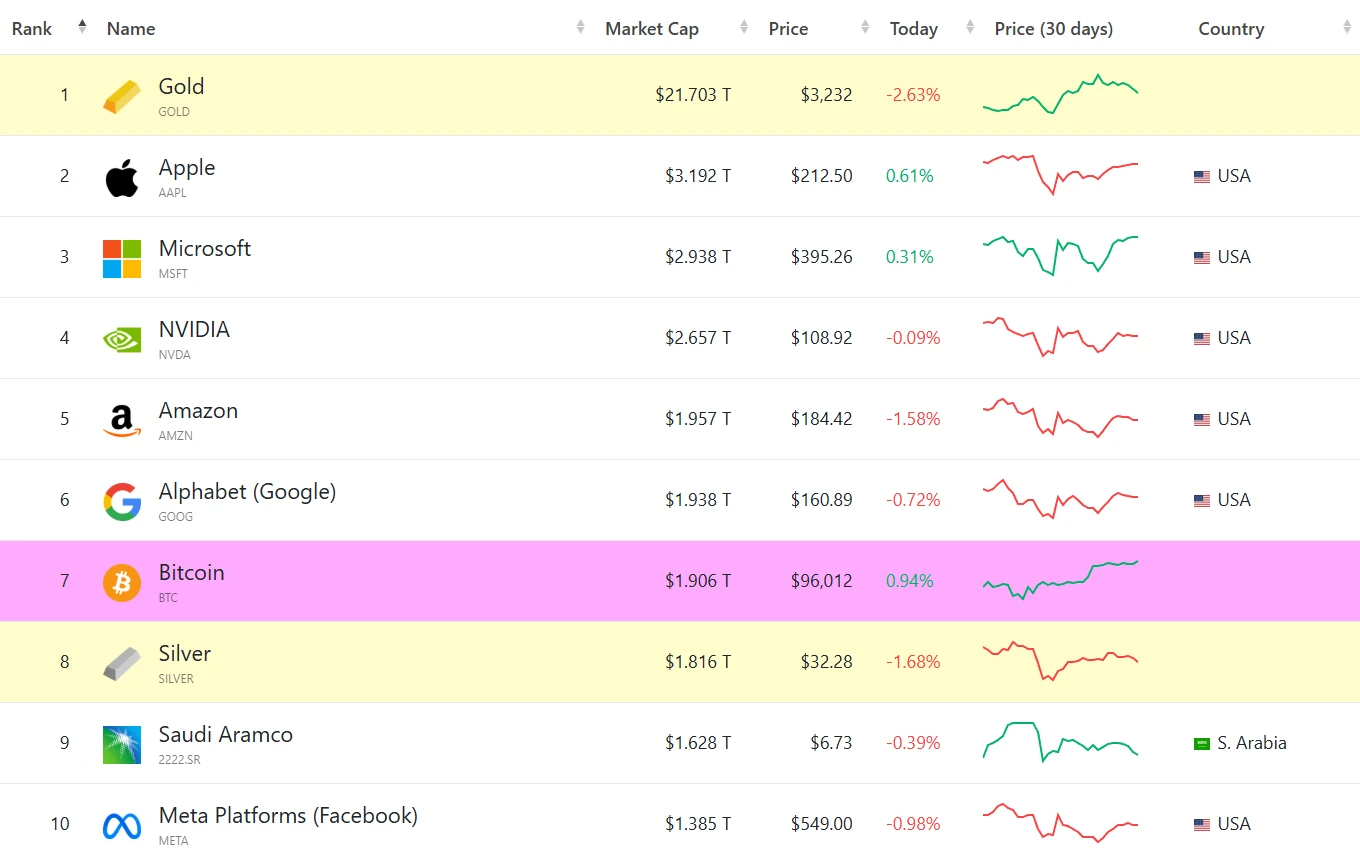Image resolution: width=1360 pixels, height=860 pixels.
Task: Click the Microsoft logo icon
Action: tap(122, 258)
